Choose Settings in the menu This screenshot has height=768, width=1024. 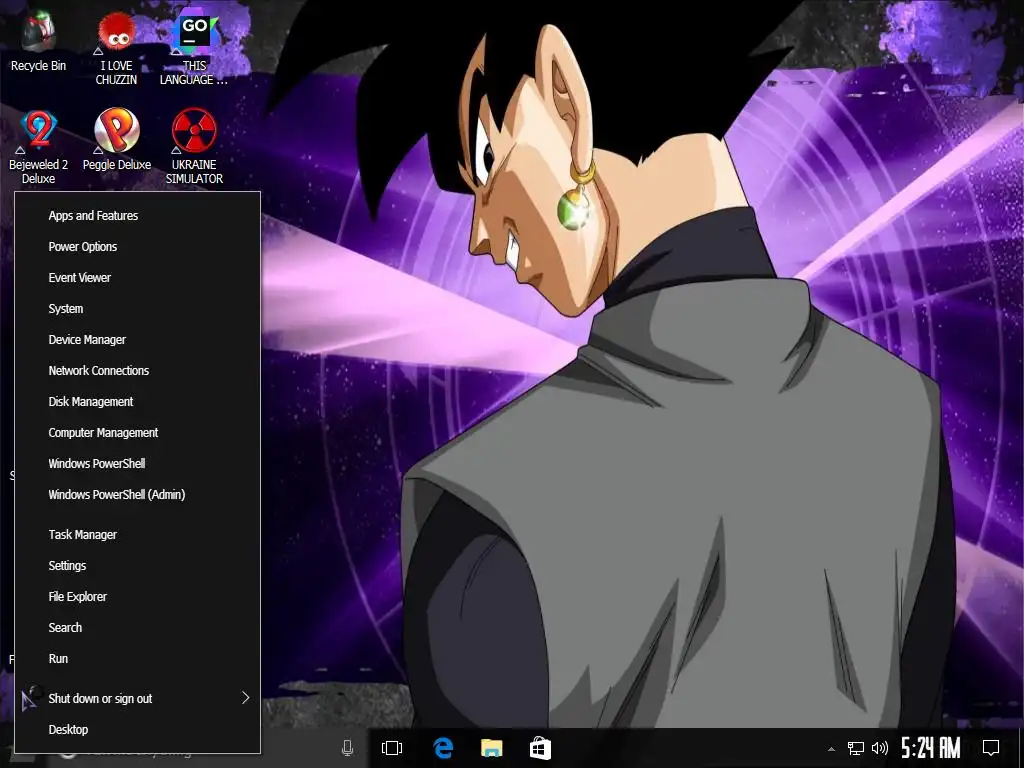pos(138,566)
